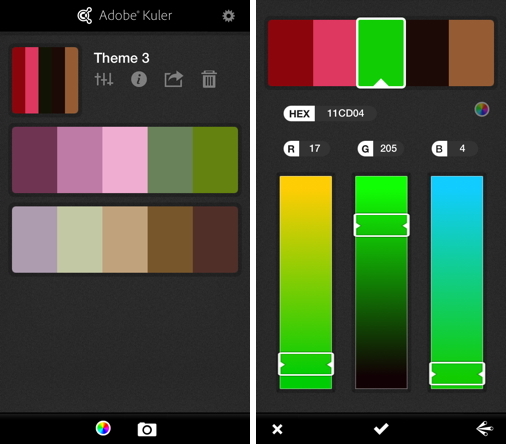Click the blue channel slider handle
This screenshot has width=506, height=444.
457,374
